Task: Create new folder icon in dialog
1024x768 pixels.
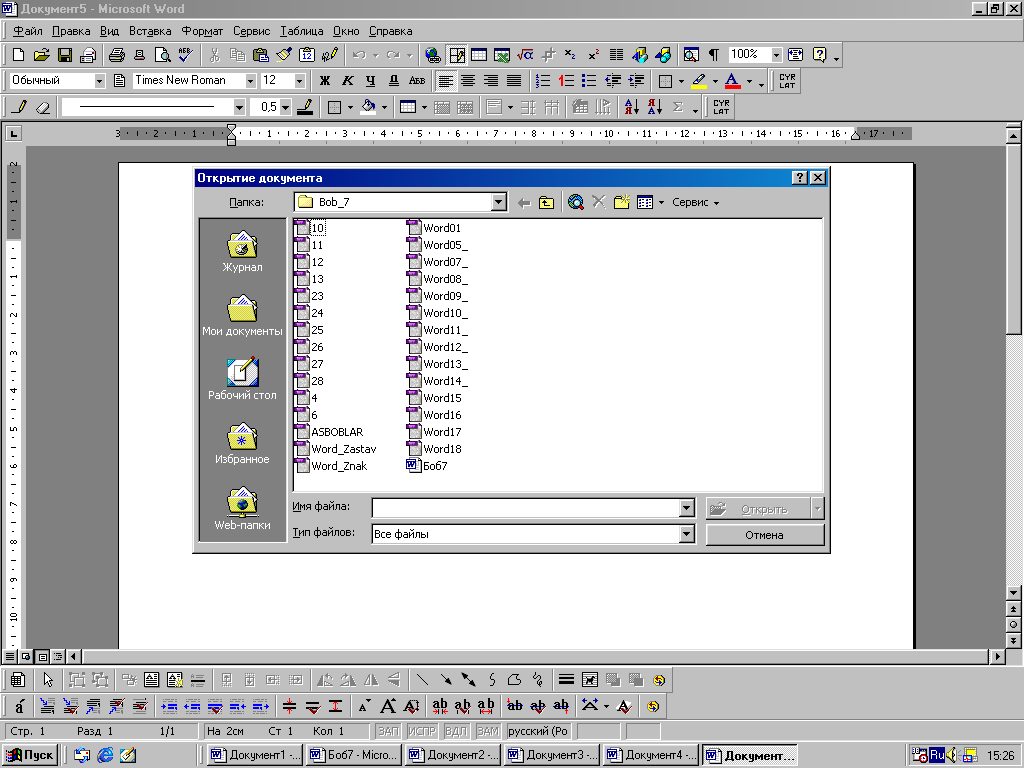Action: pyautogui.click(x=622, y=202)
